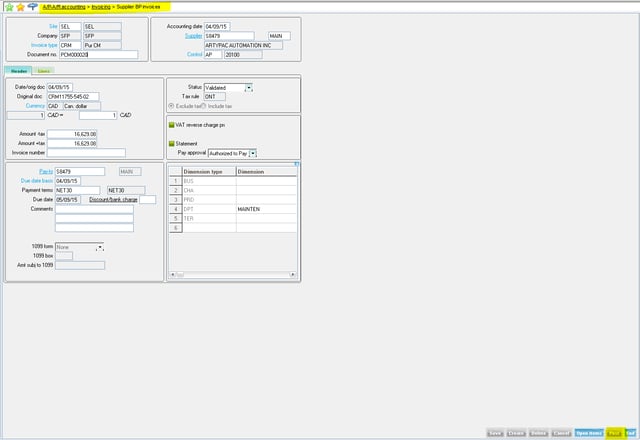This screenshot has height=440, width=640.
Task: Open the Status dropdown
Action: click(249, 88)
